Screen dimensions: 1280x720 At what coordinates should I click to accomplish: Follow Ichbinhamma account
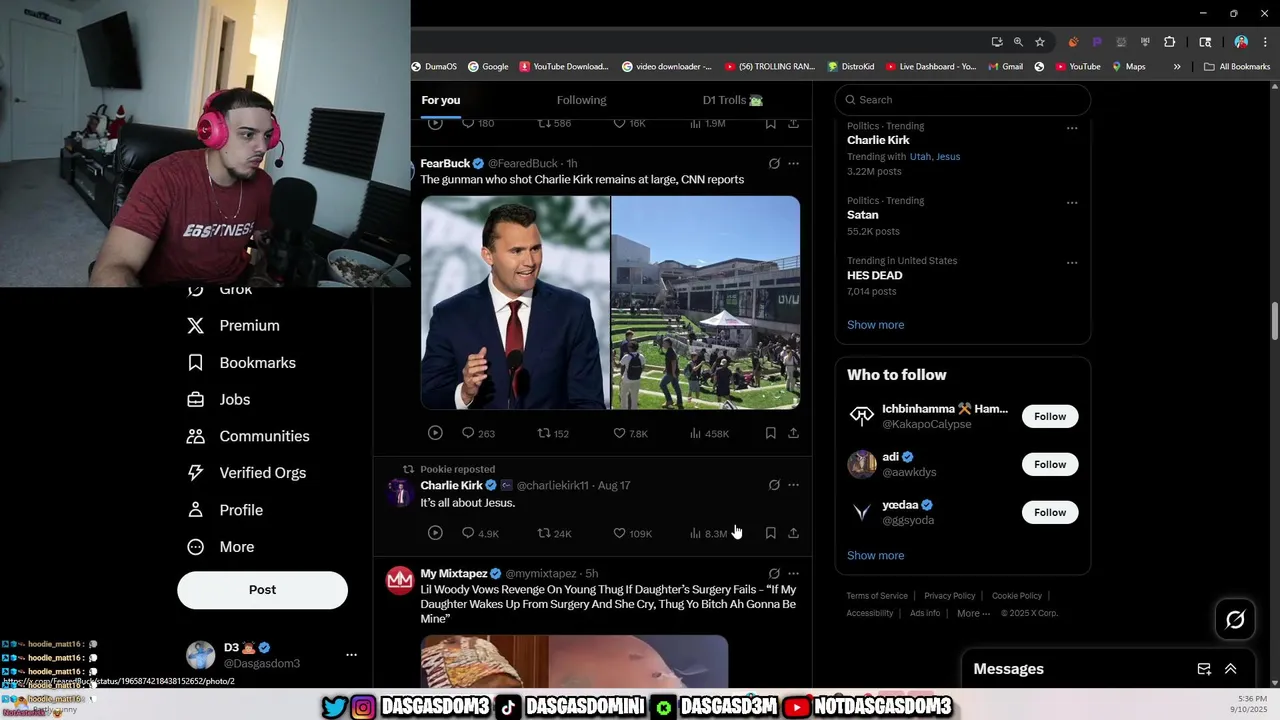click(1050, 416)
